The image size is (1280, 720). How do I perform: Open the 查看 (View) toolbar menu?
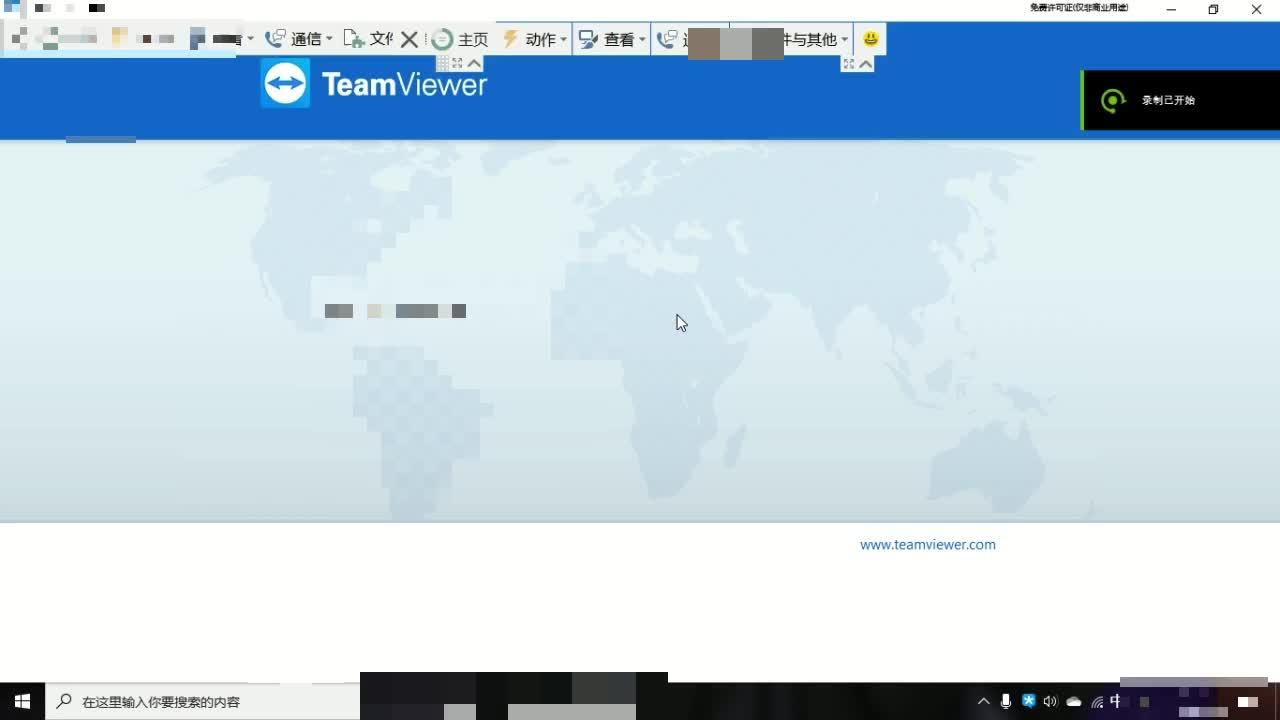[x=612, y=39]
